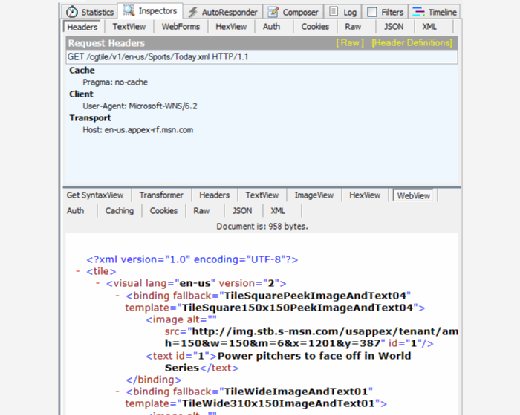Select the Cache header group
The height and width of the screenshot is (415, 520).
tap(82, 70)
